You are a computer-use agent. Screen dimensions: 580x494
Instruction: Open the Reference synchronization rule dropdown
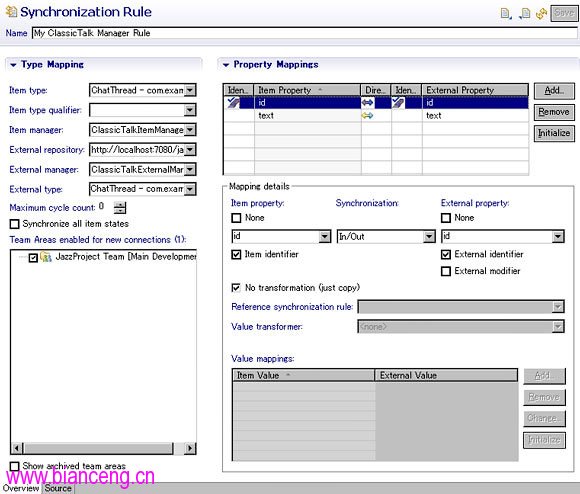(558, 307)
